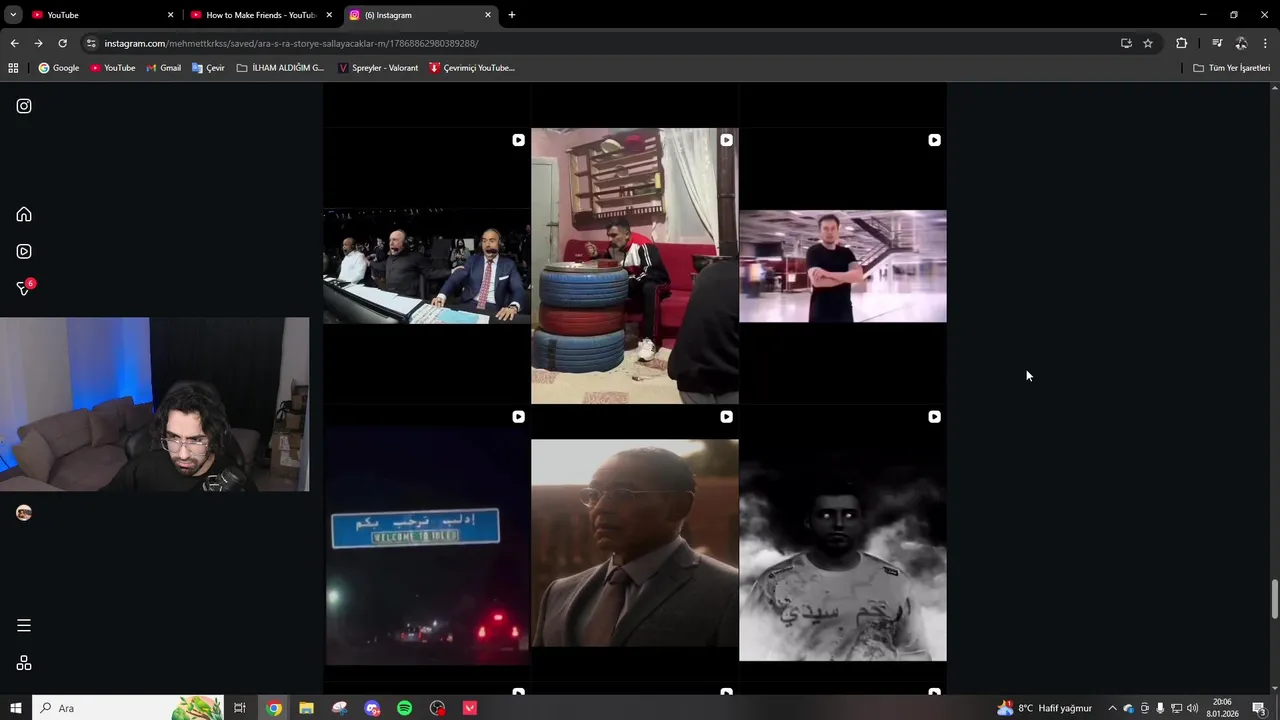Open OBS Studio from the taskbar

437,708
